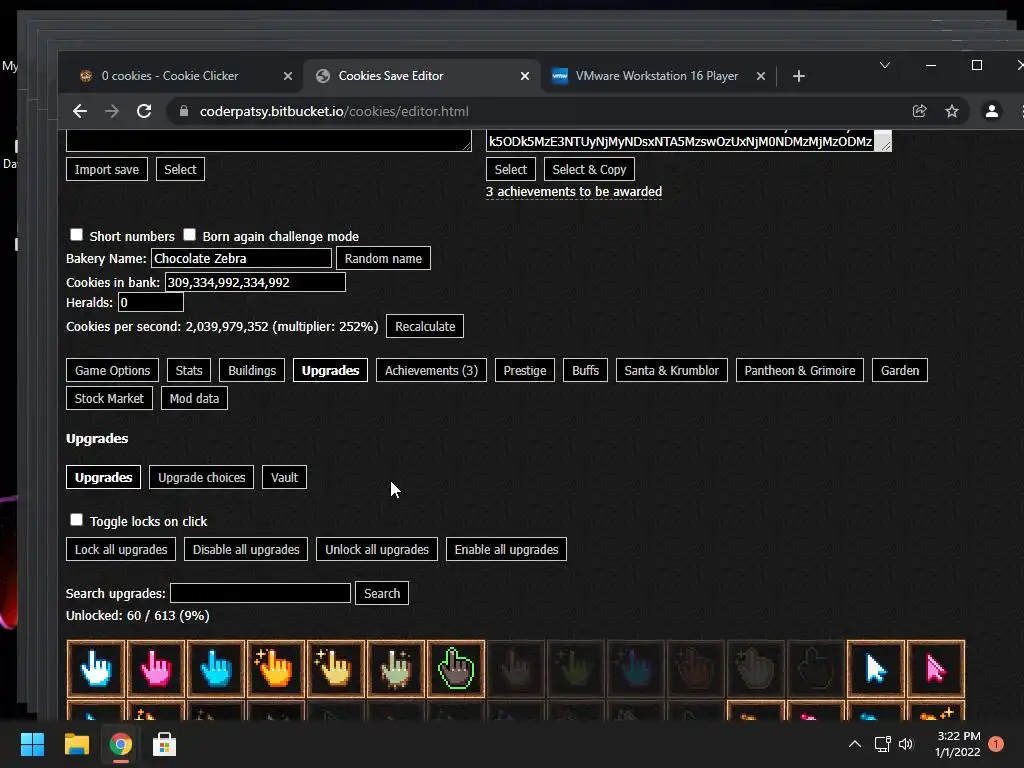The image size is (1024, 768).
Task: Click the browser address bar URL
Action: tap(334, 111)
